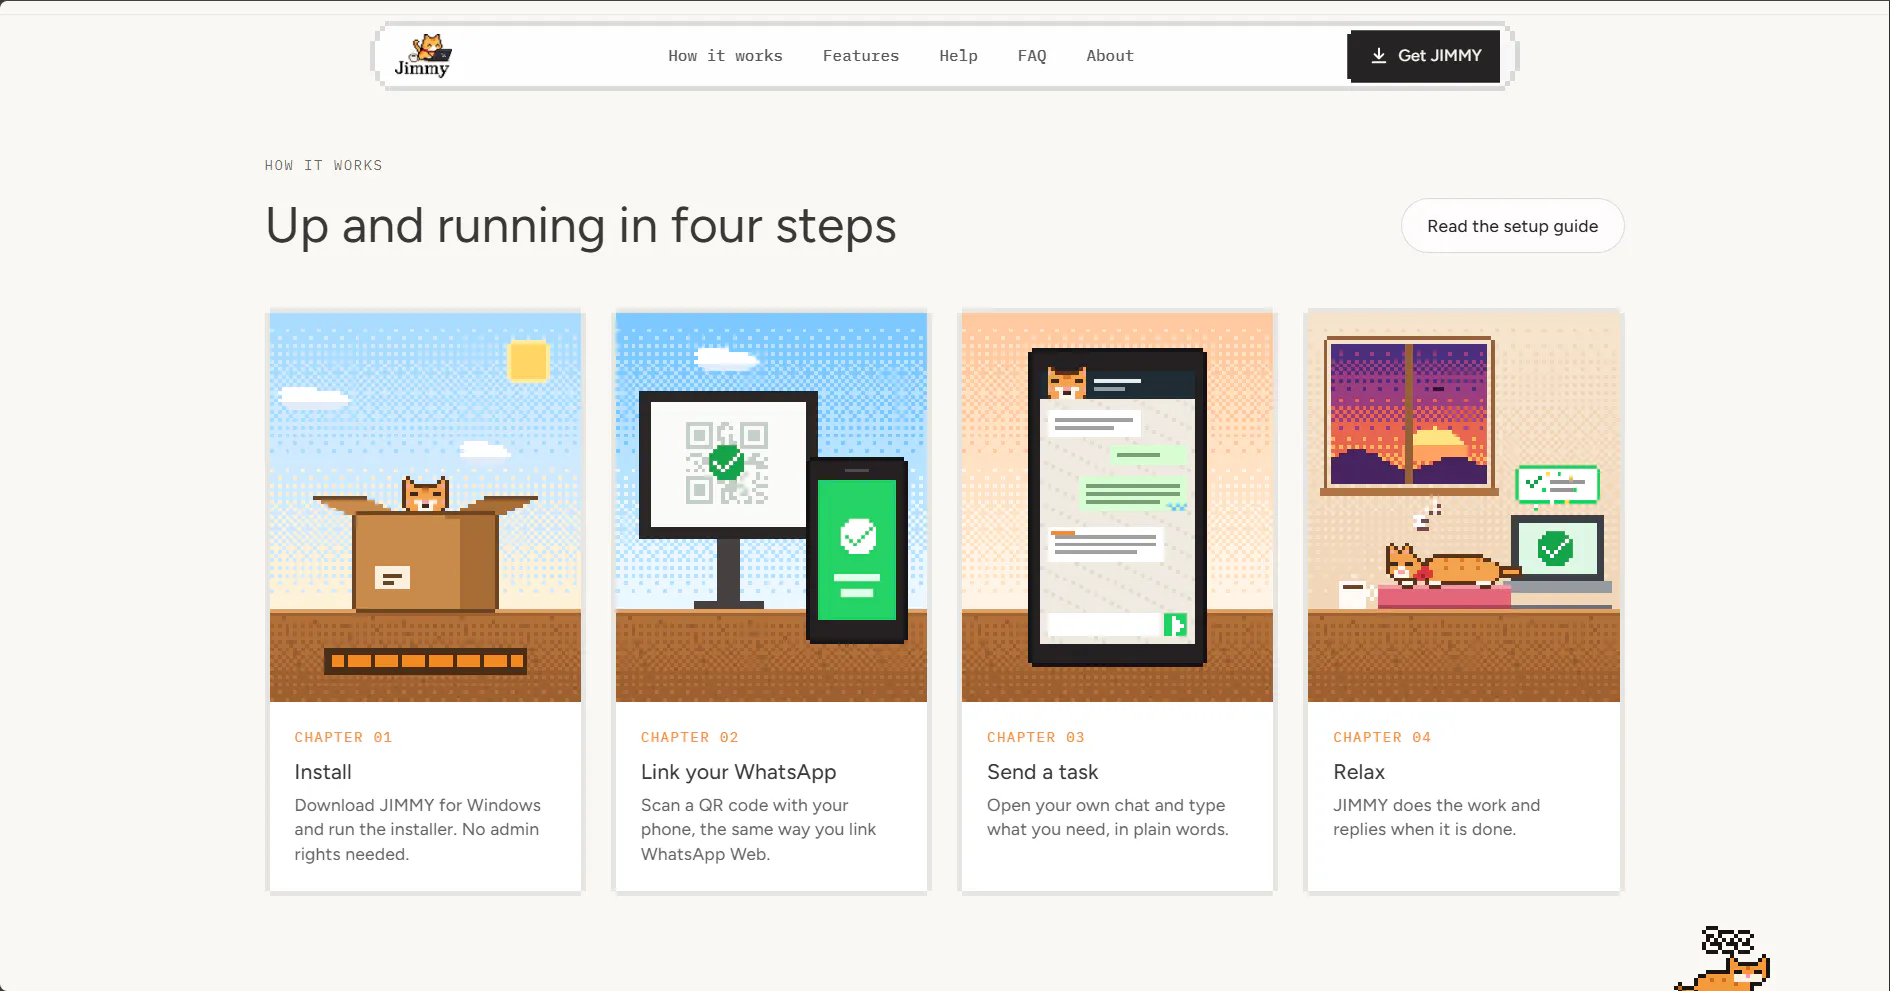This screenshot has height=991, width=1890.
Task: Click the Install card title
Action: coord(323,772)
